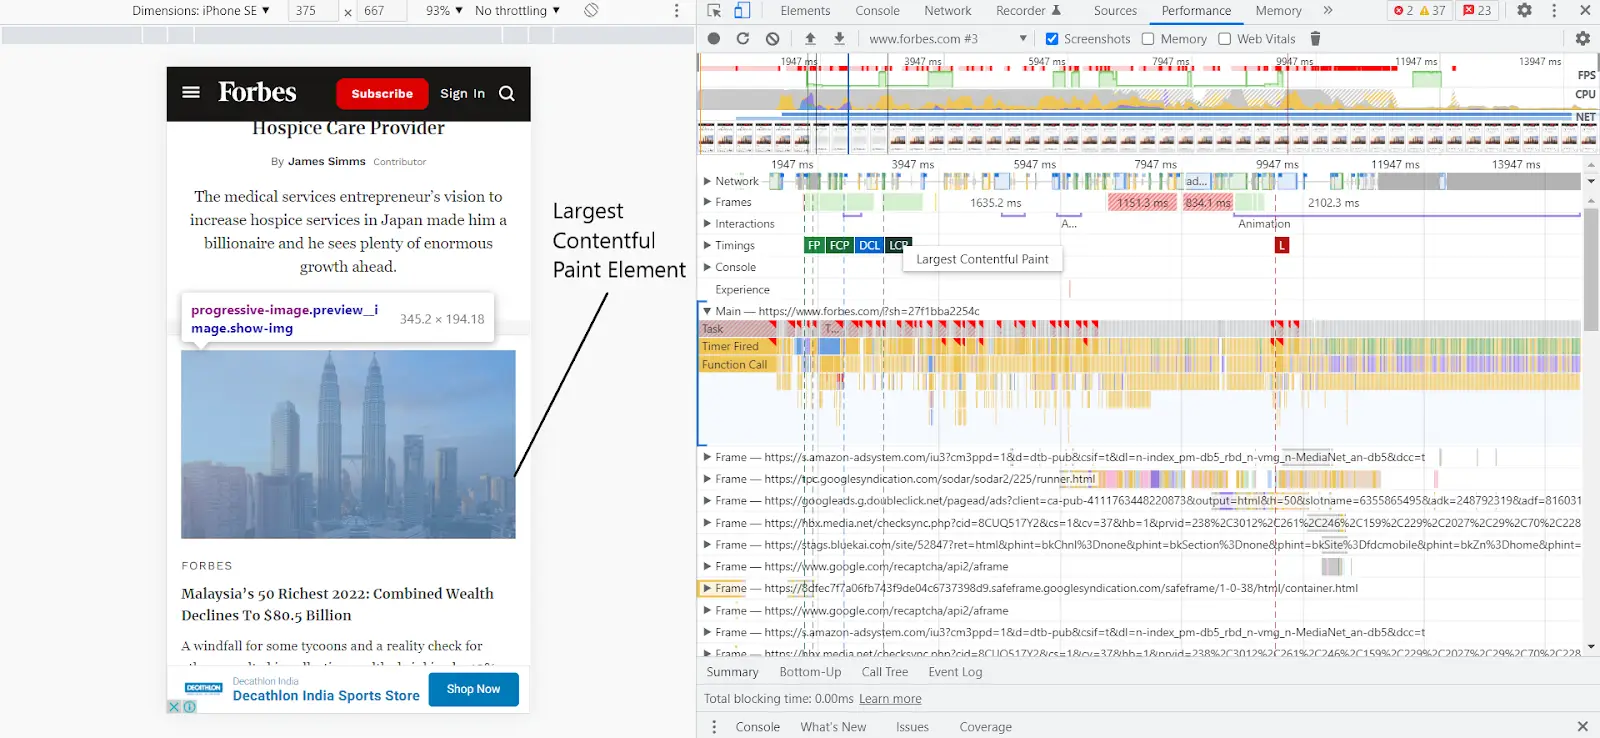Toggle the device toolbar icon
Screen dimensions: 1600x738
click(742, 11)
